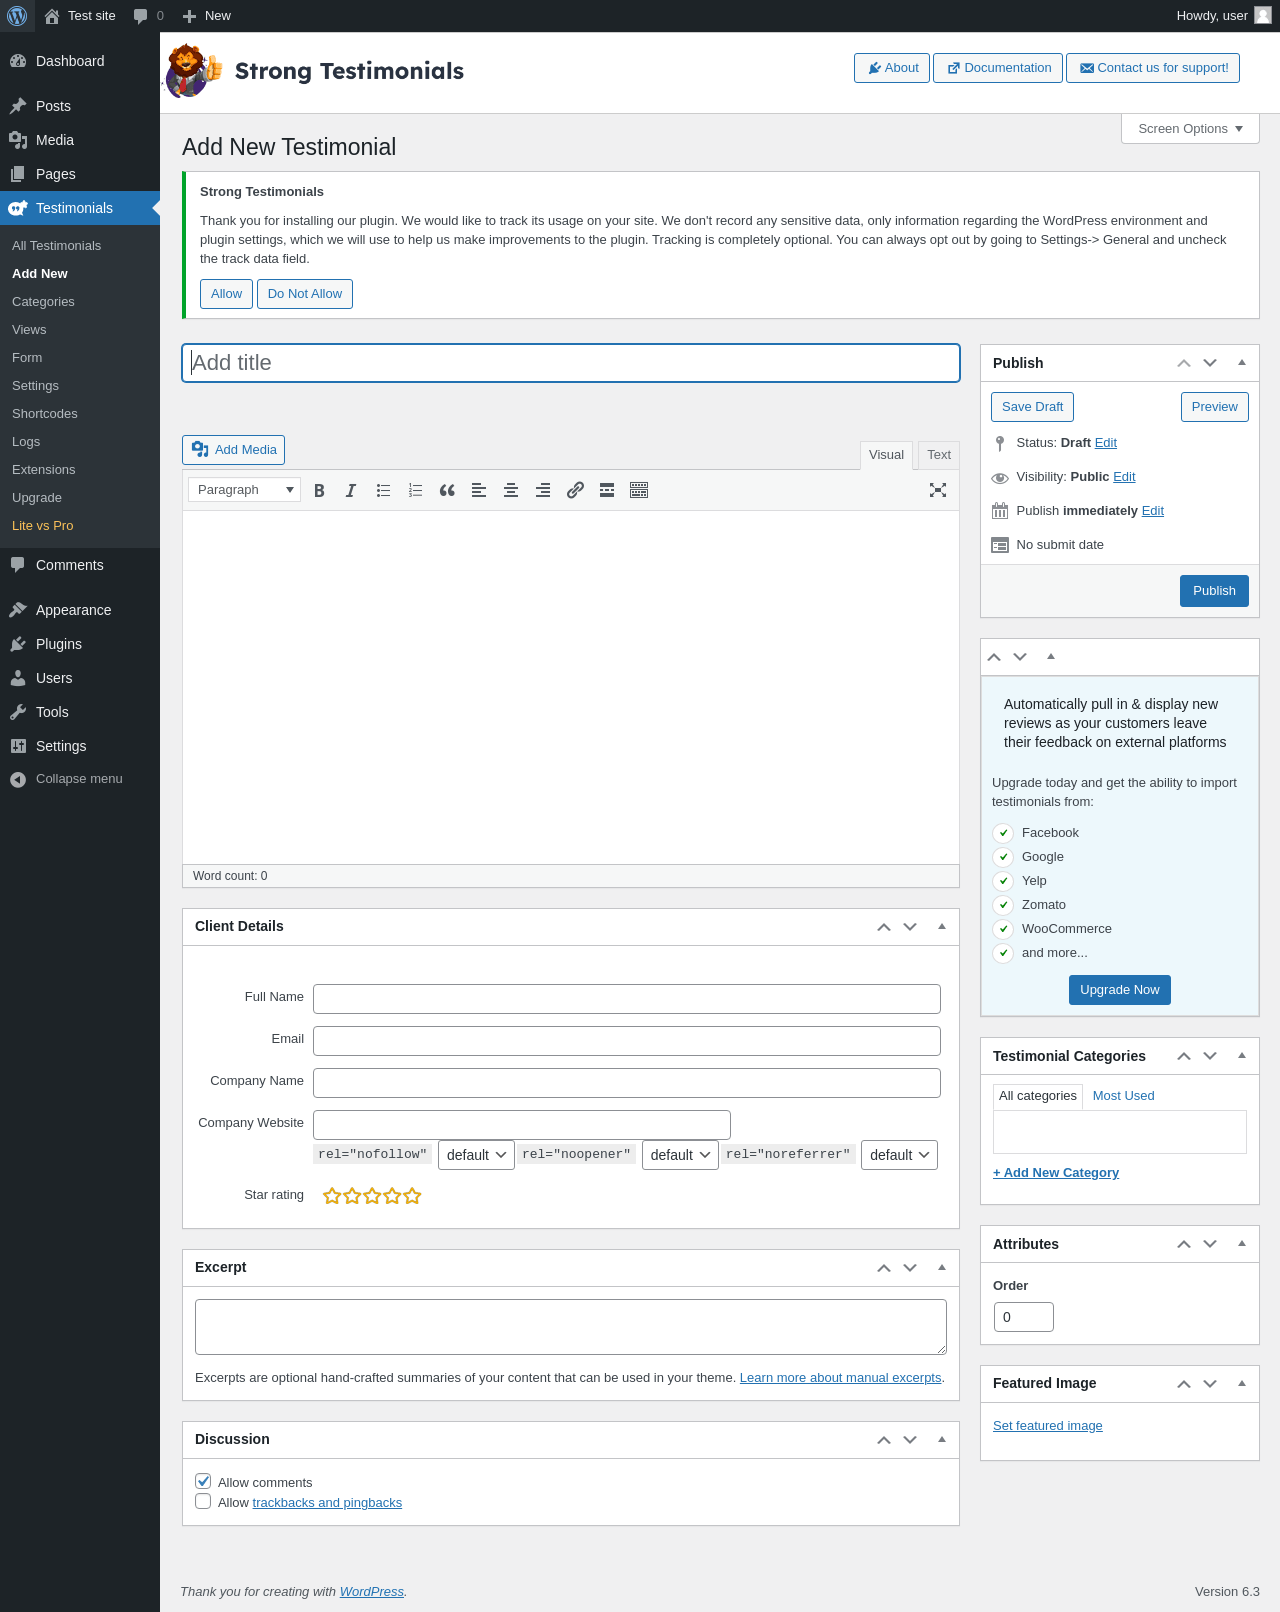Collapse the Publish panel
The height and width of the screenshot is (1612, 1280).
pyautogui.click(x=1242, y=363)
